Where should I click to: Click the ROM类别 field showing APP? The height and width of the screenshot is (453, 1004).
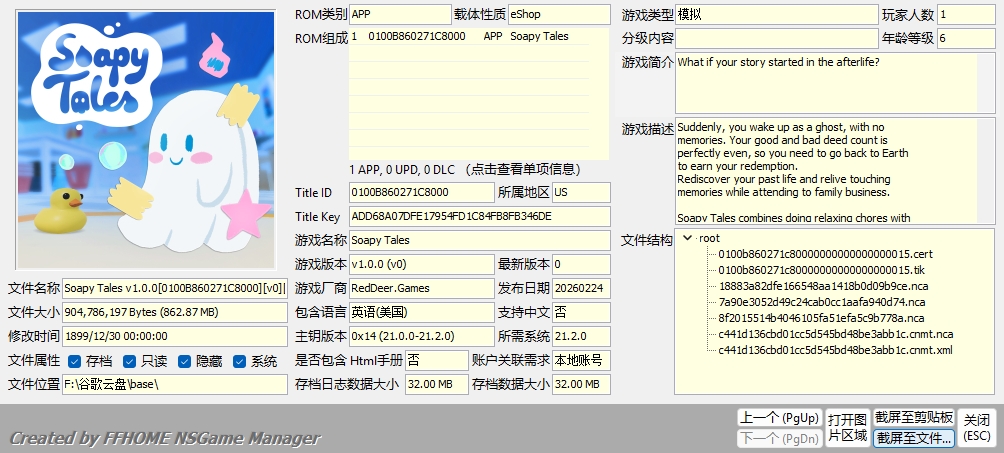coord(400,14)
